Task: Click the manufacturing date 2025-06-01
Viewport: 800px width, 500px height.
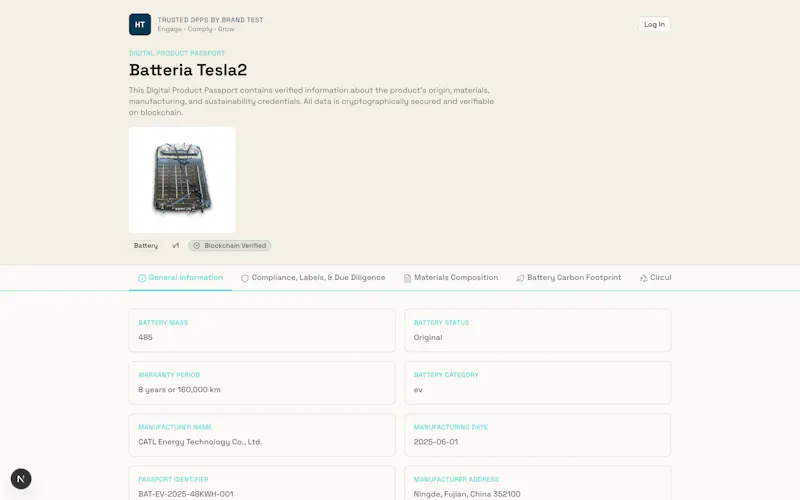Action: coord(436,442)
